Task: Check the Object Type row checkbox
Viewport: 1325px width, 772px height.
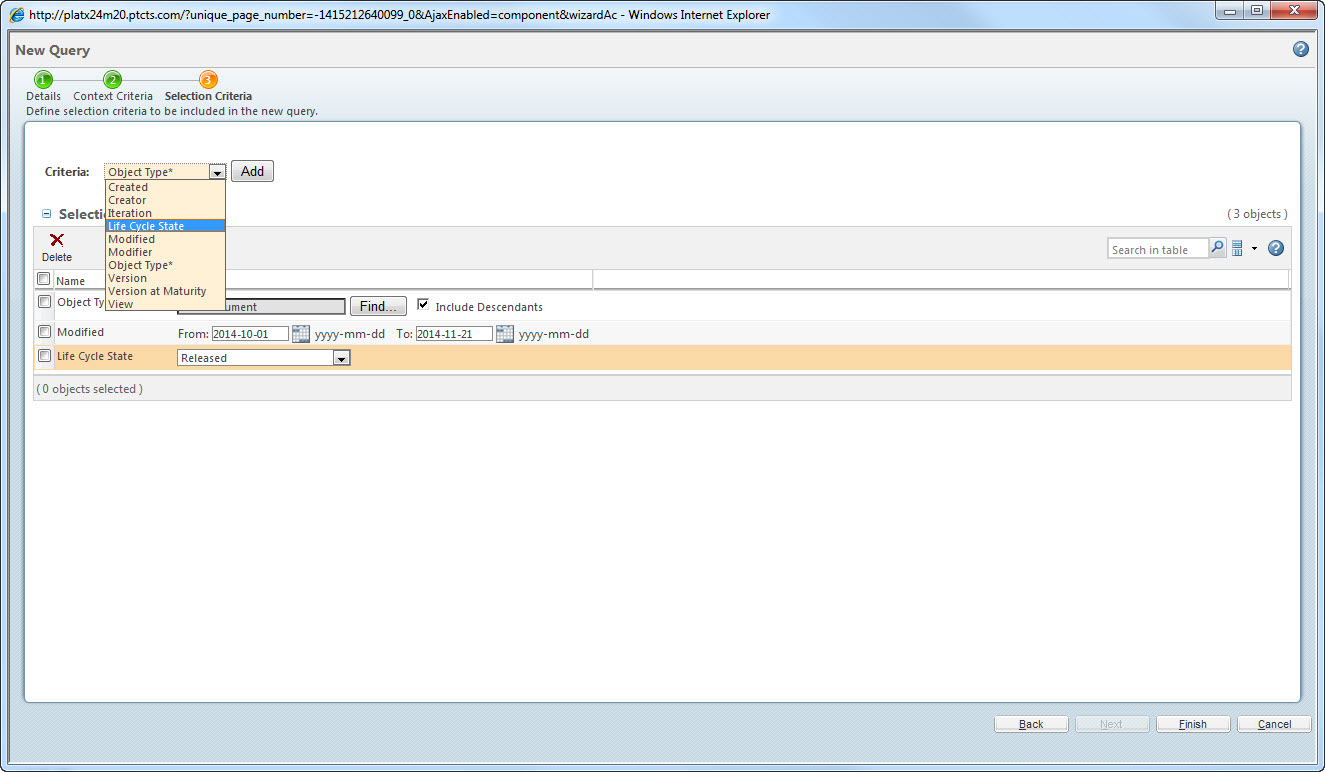Action: point(44,301)
